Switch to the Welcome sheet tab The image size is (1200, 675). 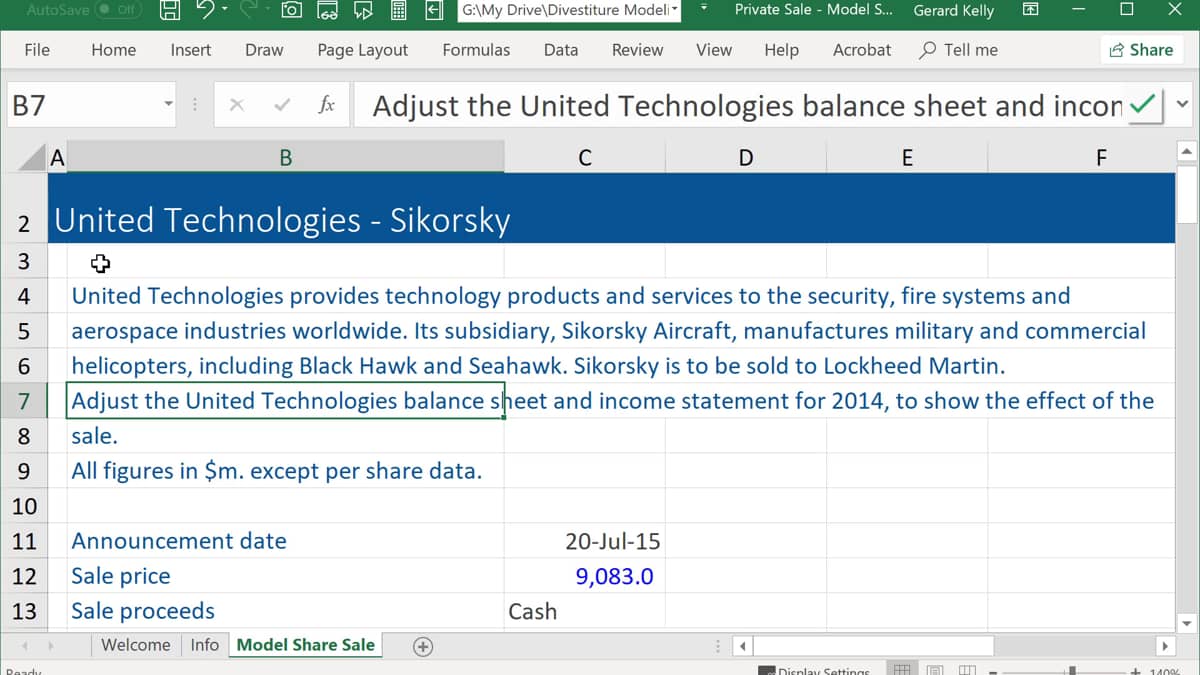136,645
